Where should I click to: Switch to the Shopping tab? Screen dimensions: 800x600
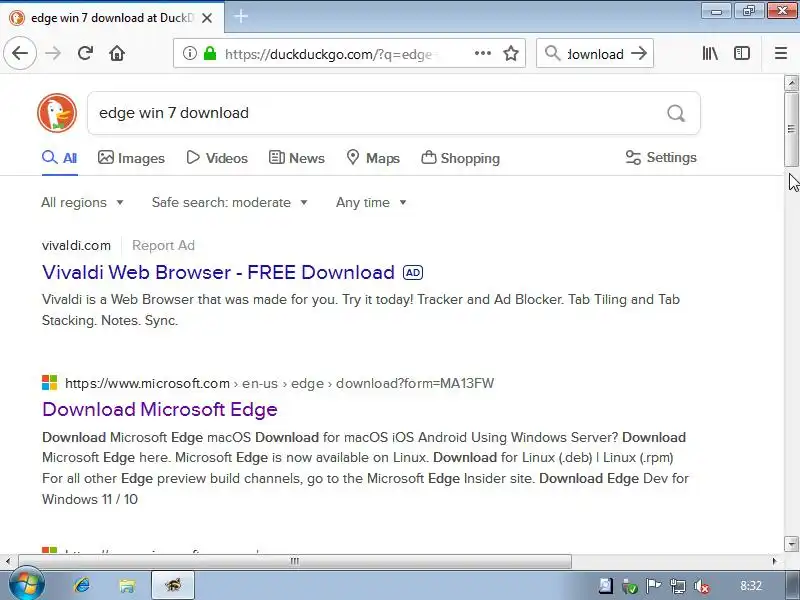[x=460, y=158]
